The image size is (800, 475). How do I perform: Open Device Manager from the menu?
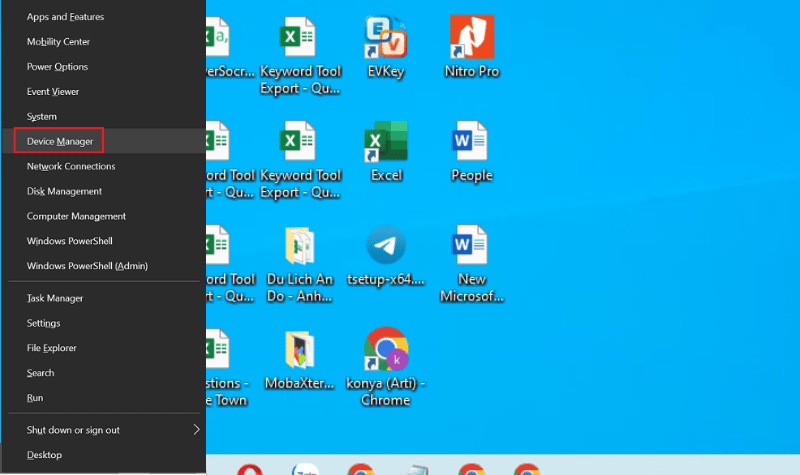pyautogui.click(x=60, y=141)
